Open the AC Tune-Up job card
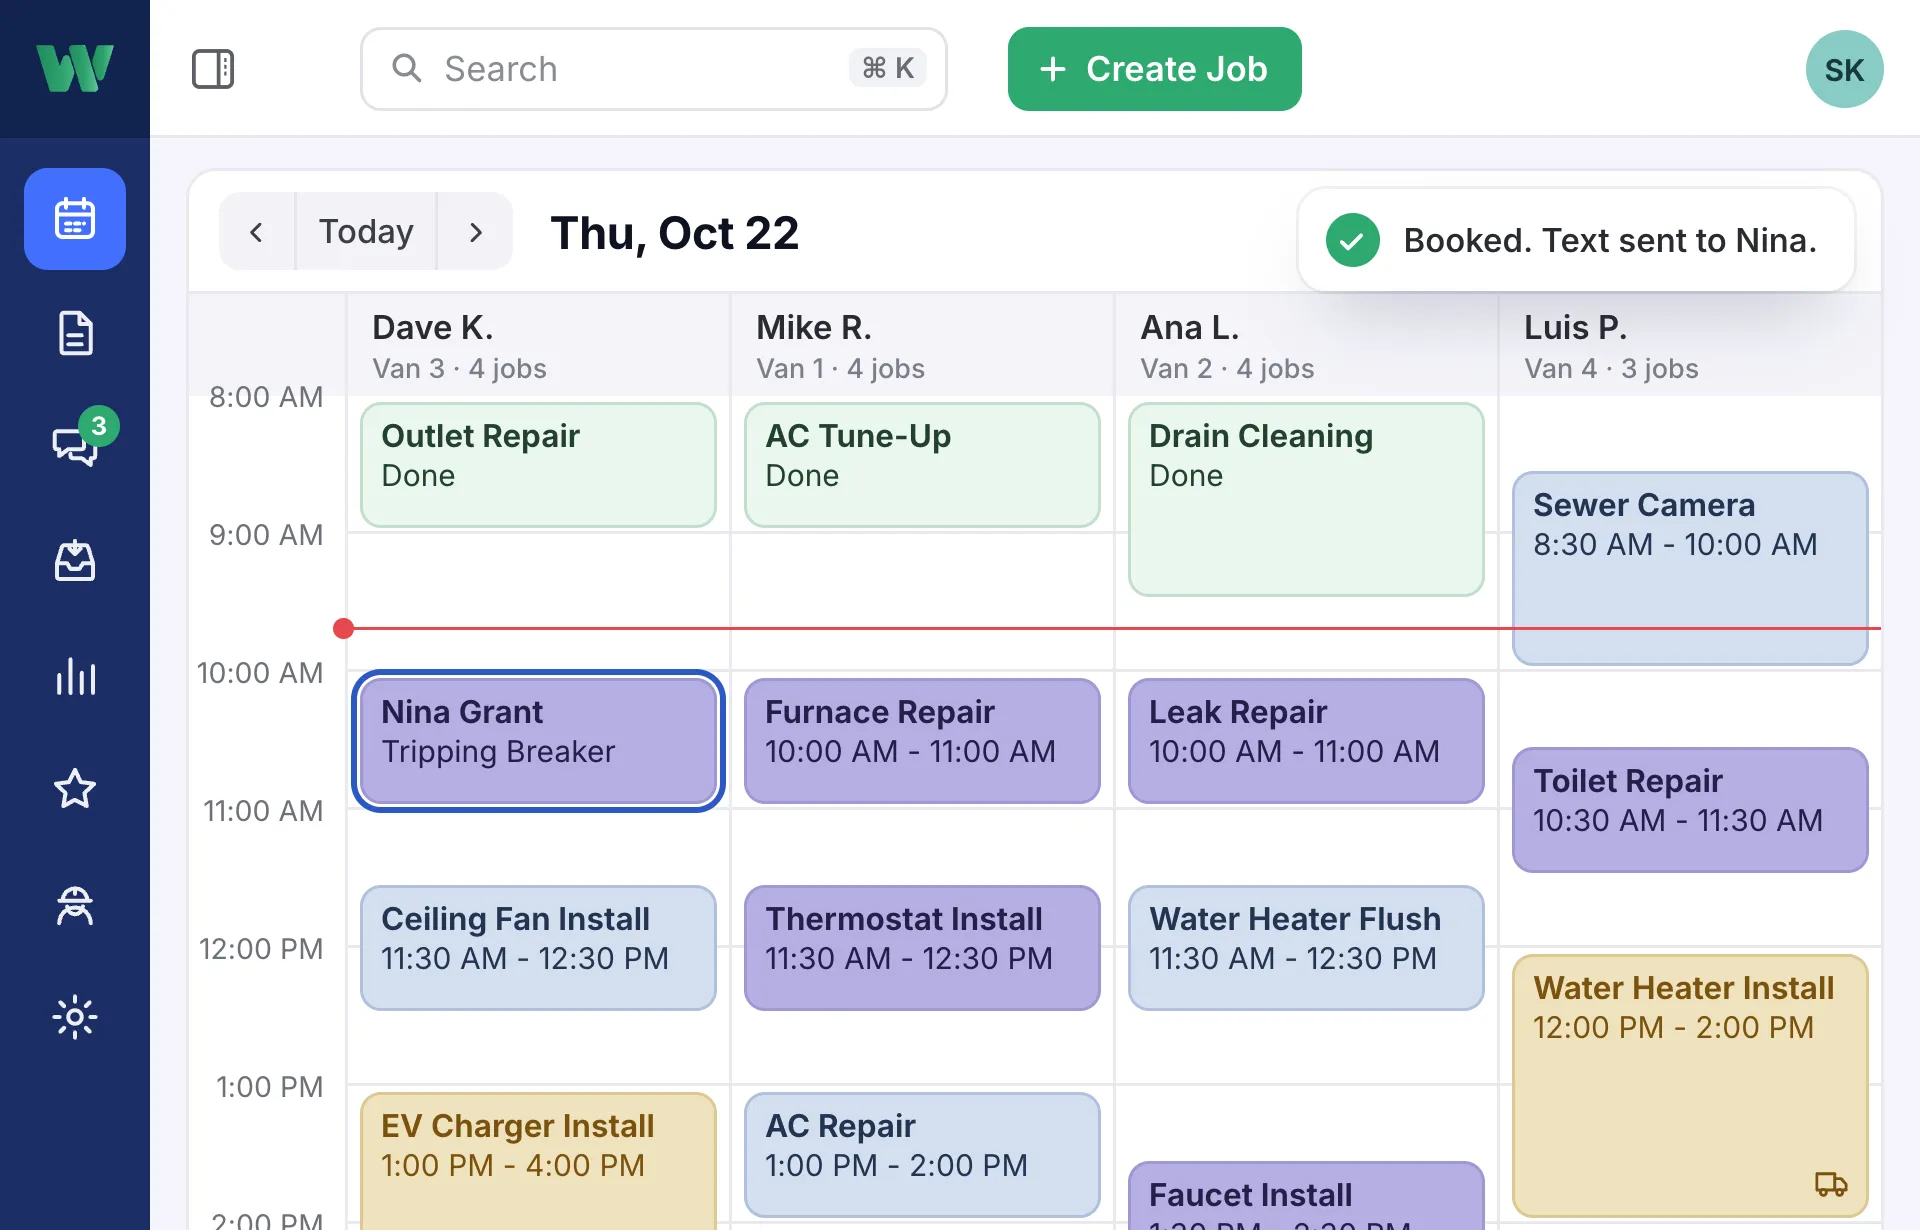This screenshot has height=1230, width=1920. [x=922, y=465]
